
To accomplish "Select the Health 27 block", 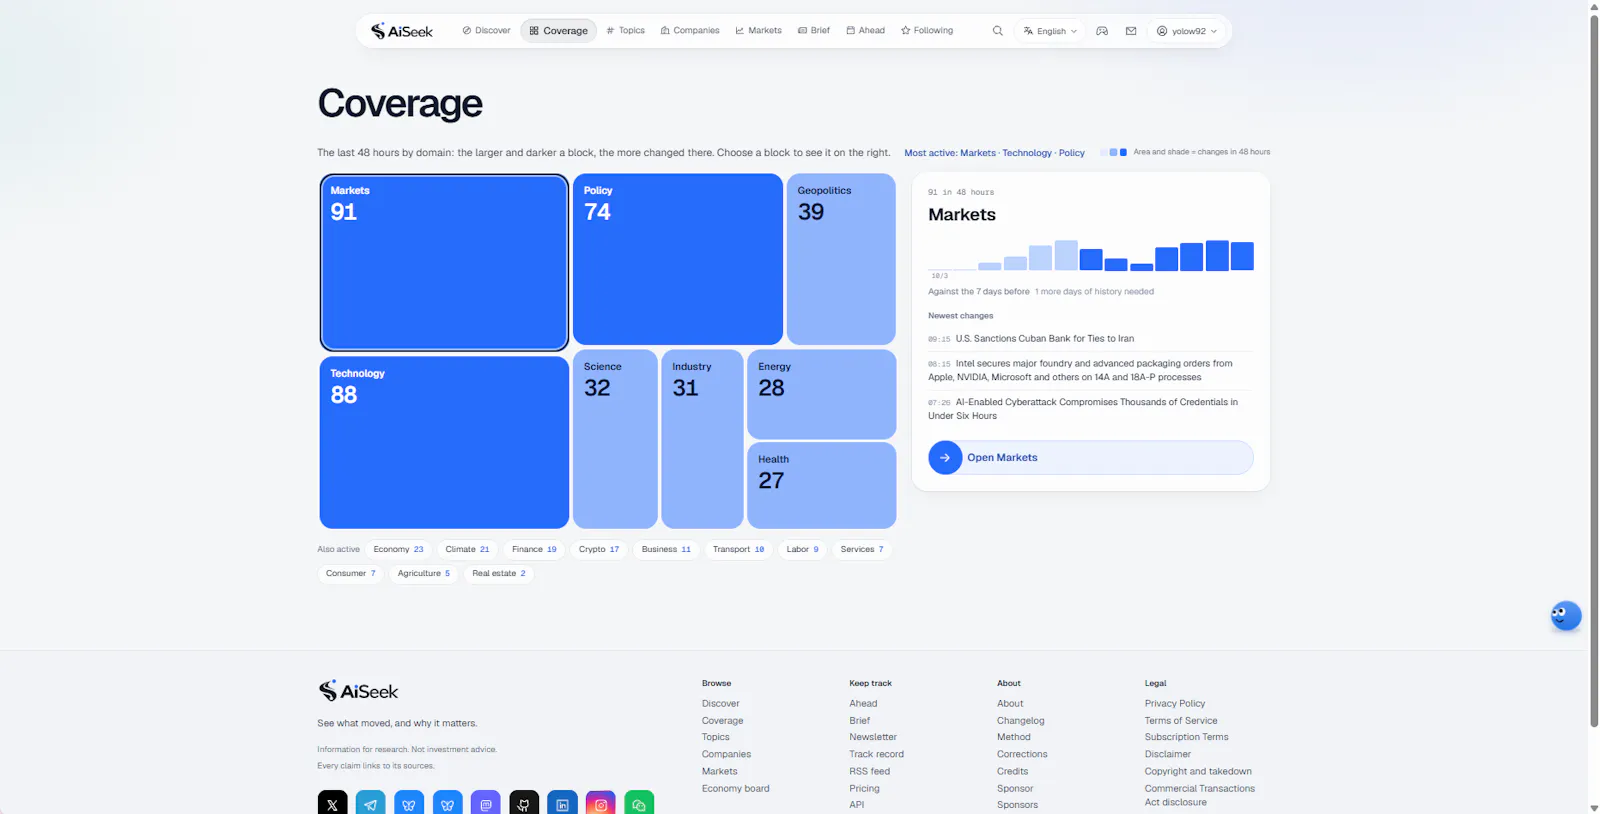I will pos(821,485).
